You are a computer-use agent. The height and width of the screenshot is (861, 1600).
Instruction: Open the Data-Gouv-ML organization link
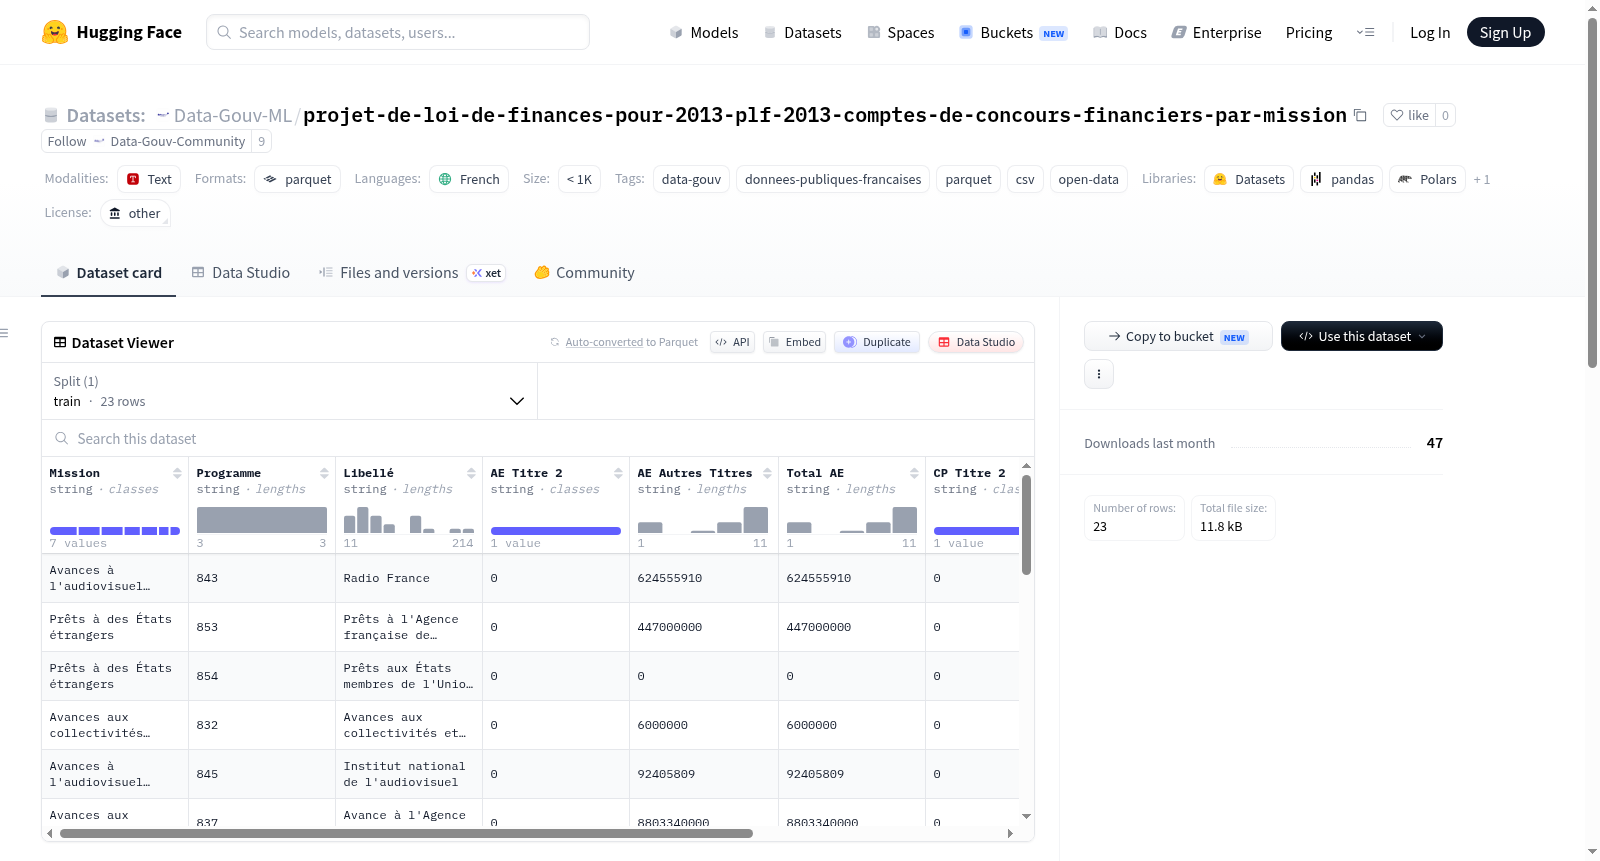coord(232,115)
